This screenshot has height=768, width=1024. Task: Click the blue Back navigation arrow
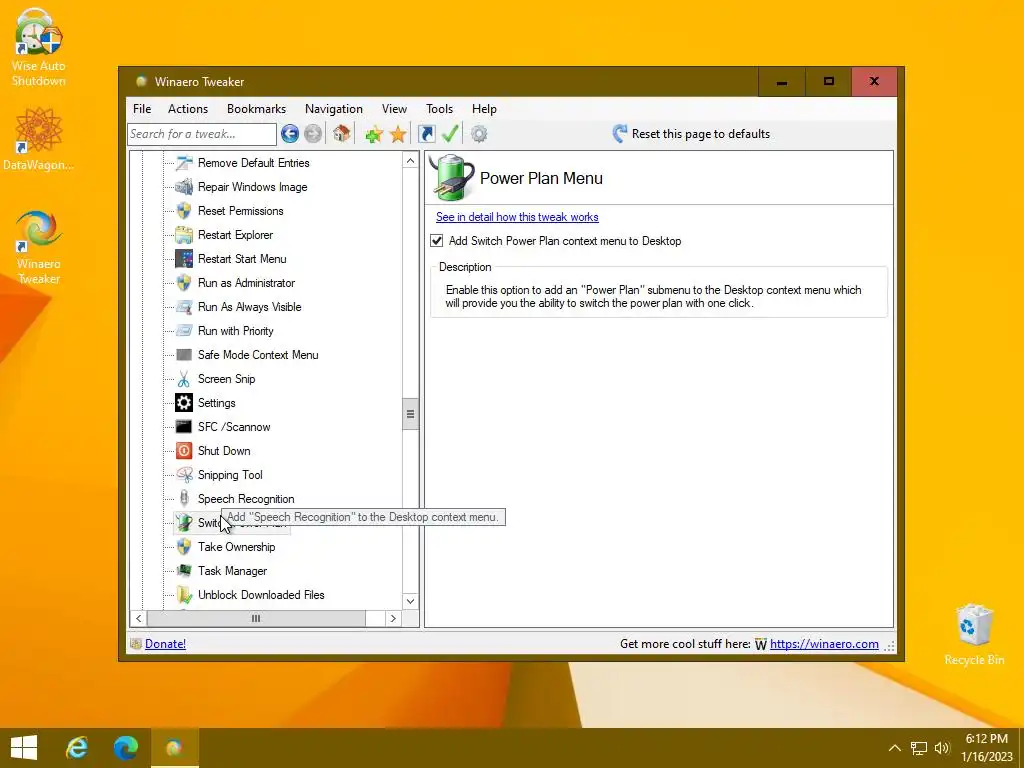[x=290, y=134]
